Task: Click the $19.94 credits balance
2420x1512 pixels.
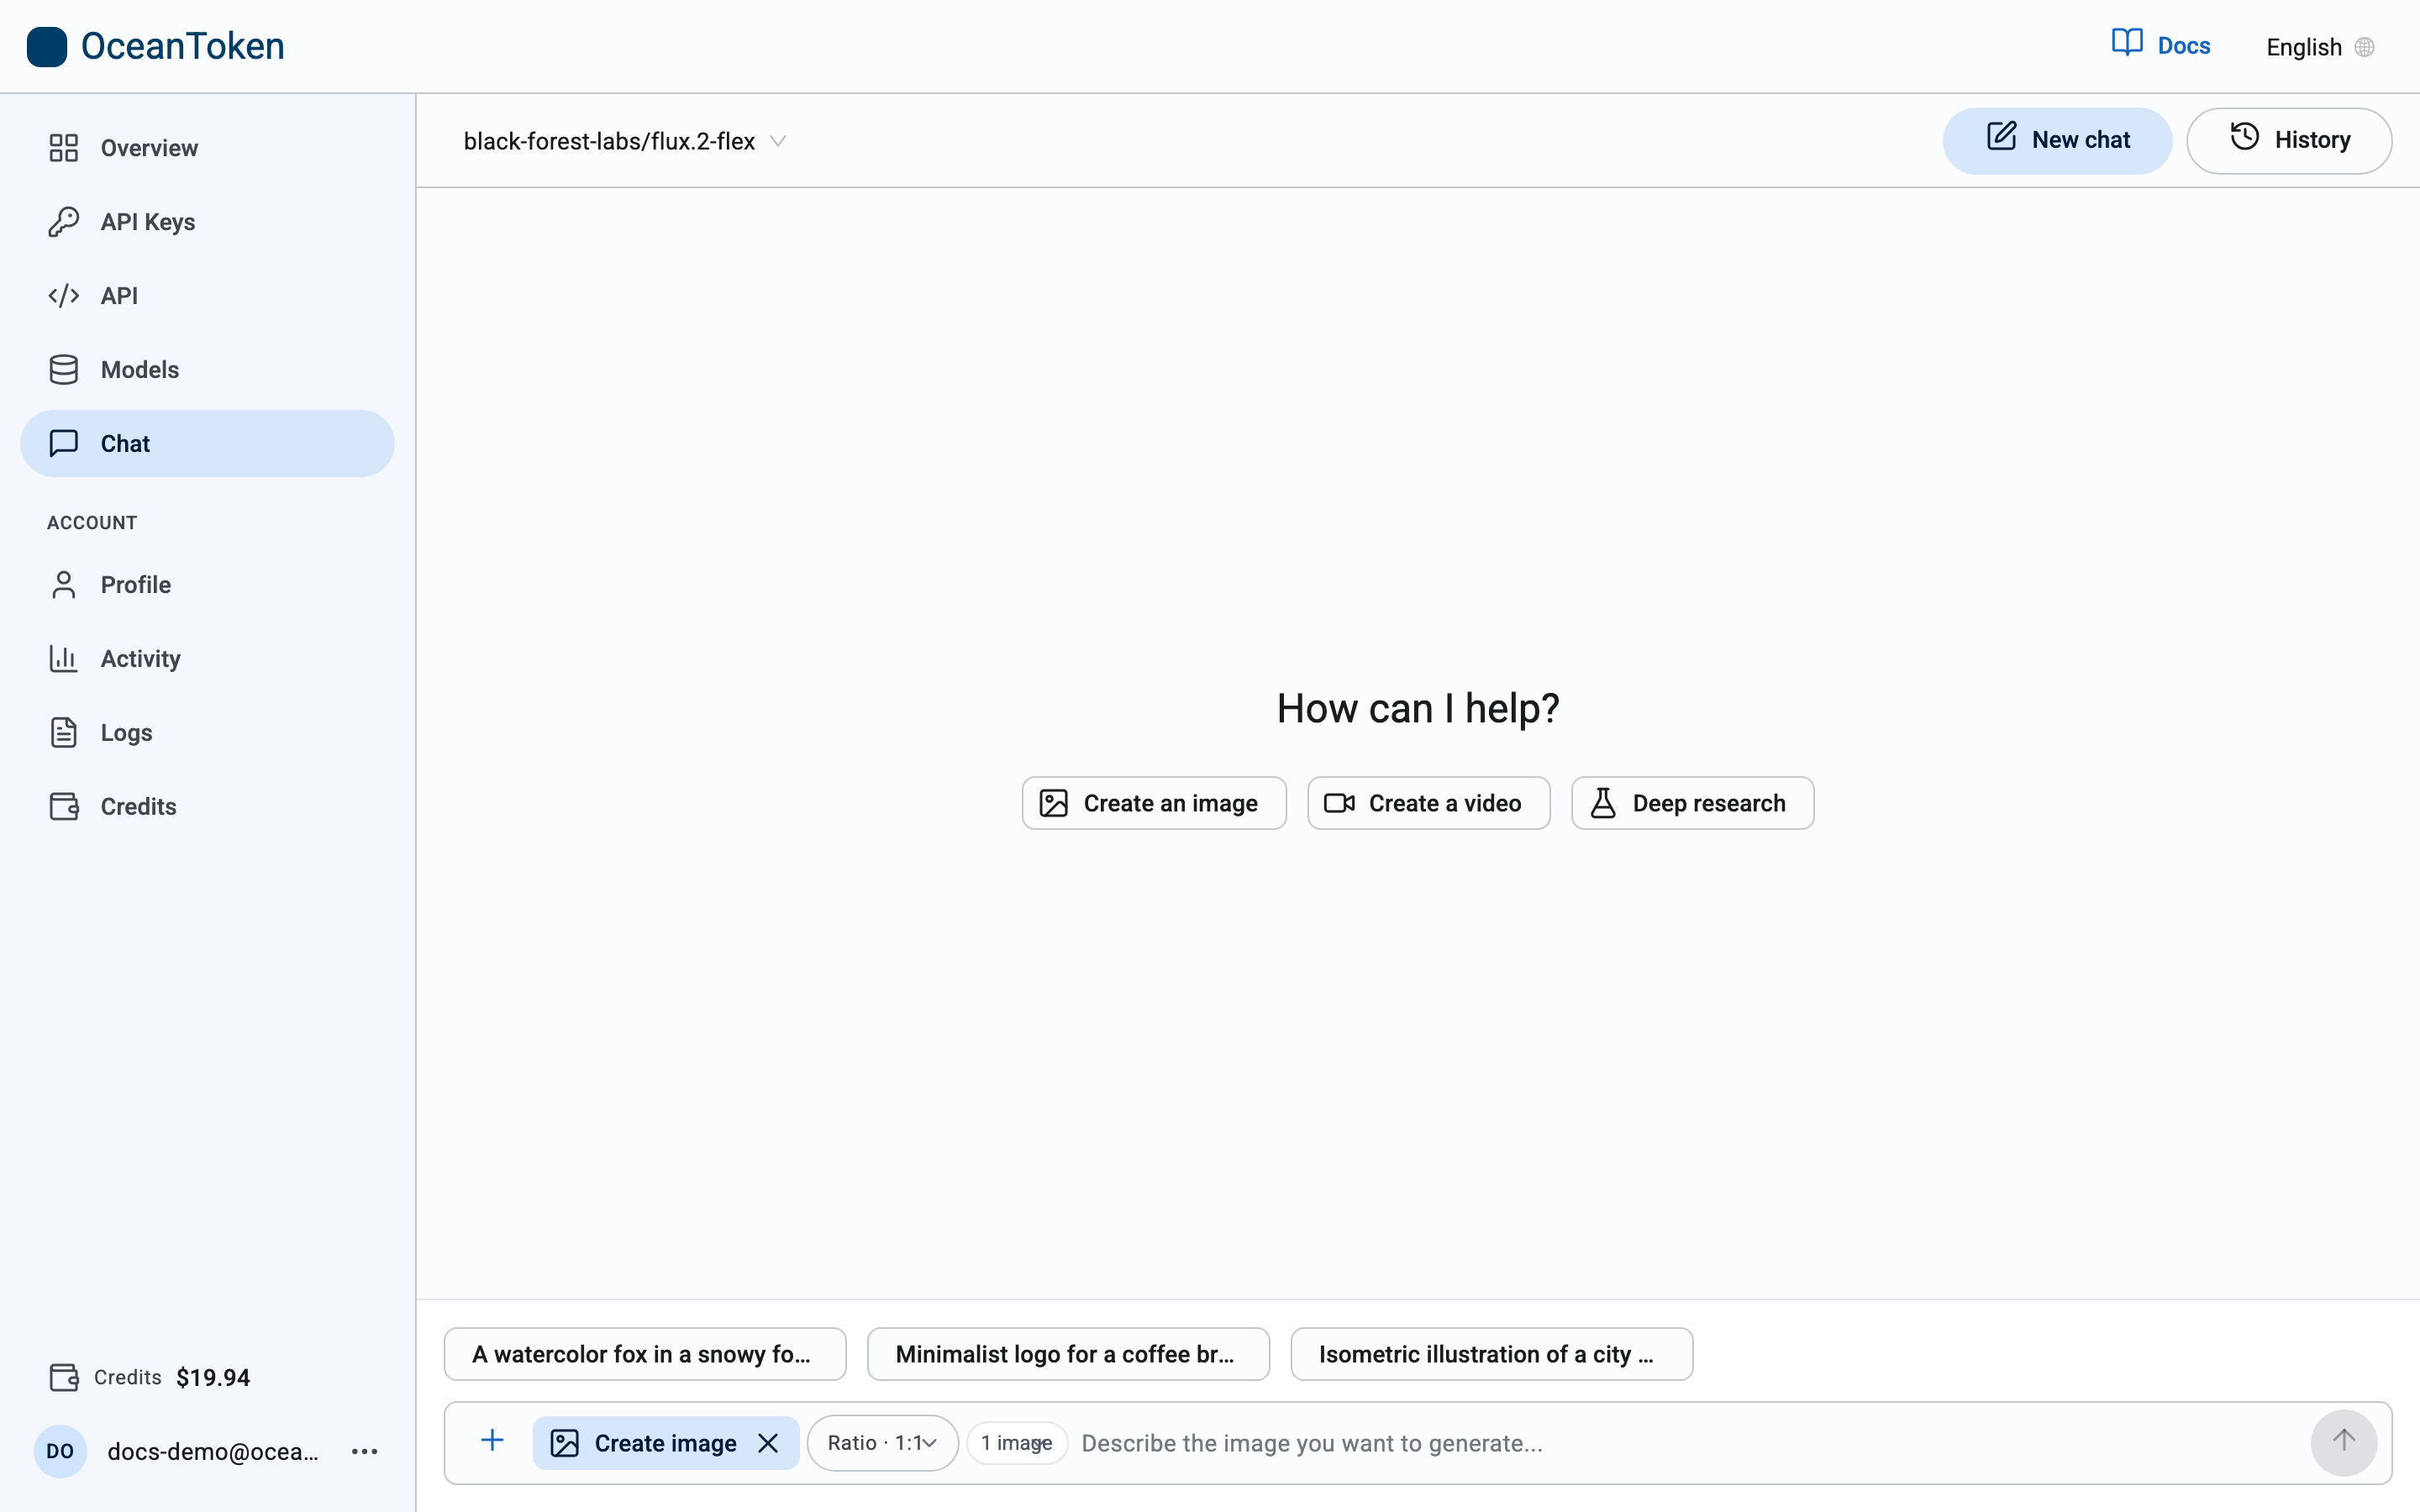Action: click(x=213, y=1377)
